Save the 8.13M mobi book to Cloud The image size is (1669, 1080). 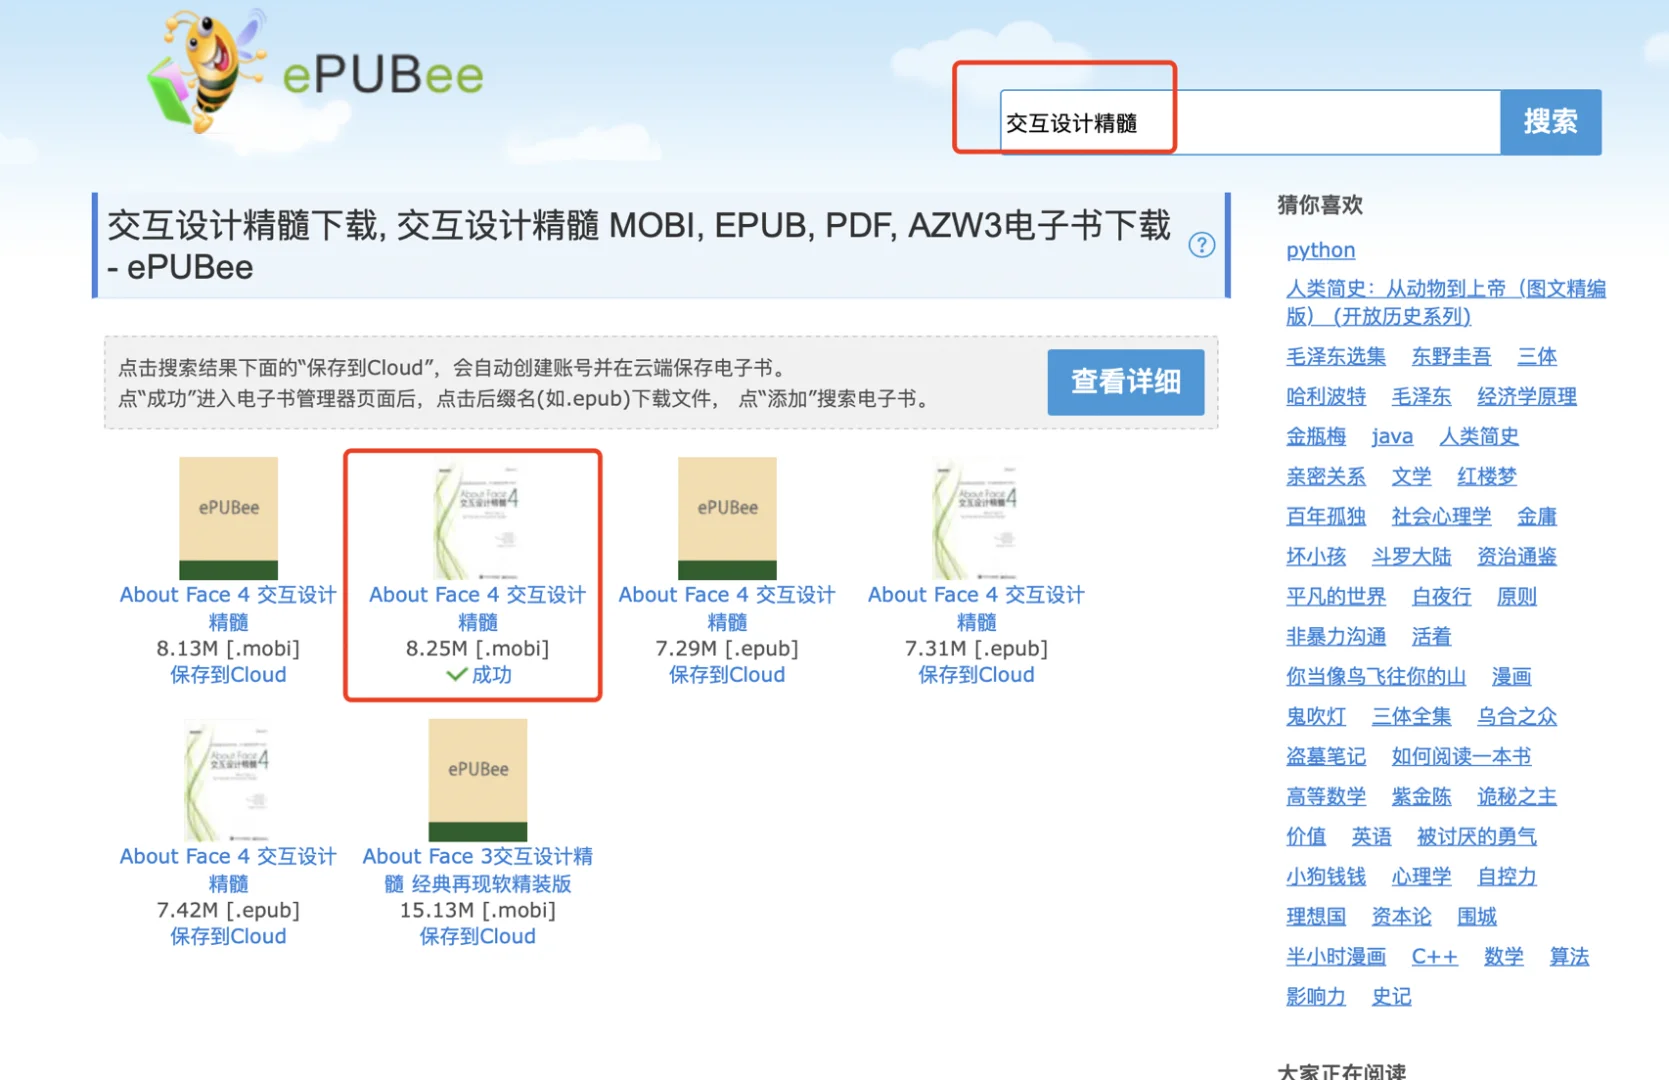tap(228, 675)
